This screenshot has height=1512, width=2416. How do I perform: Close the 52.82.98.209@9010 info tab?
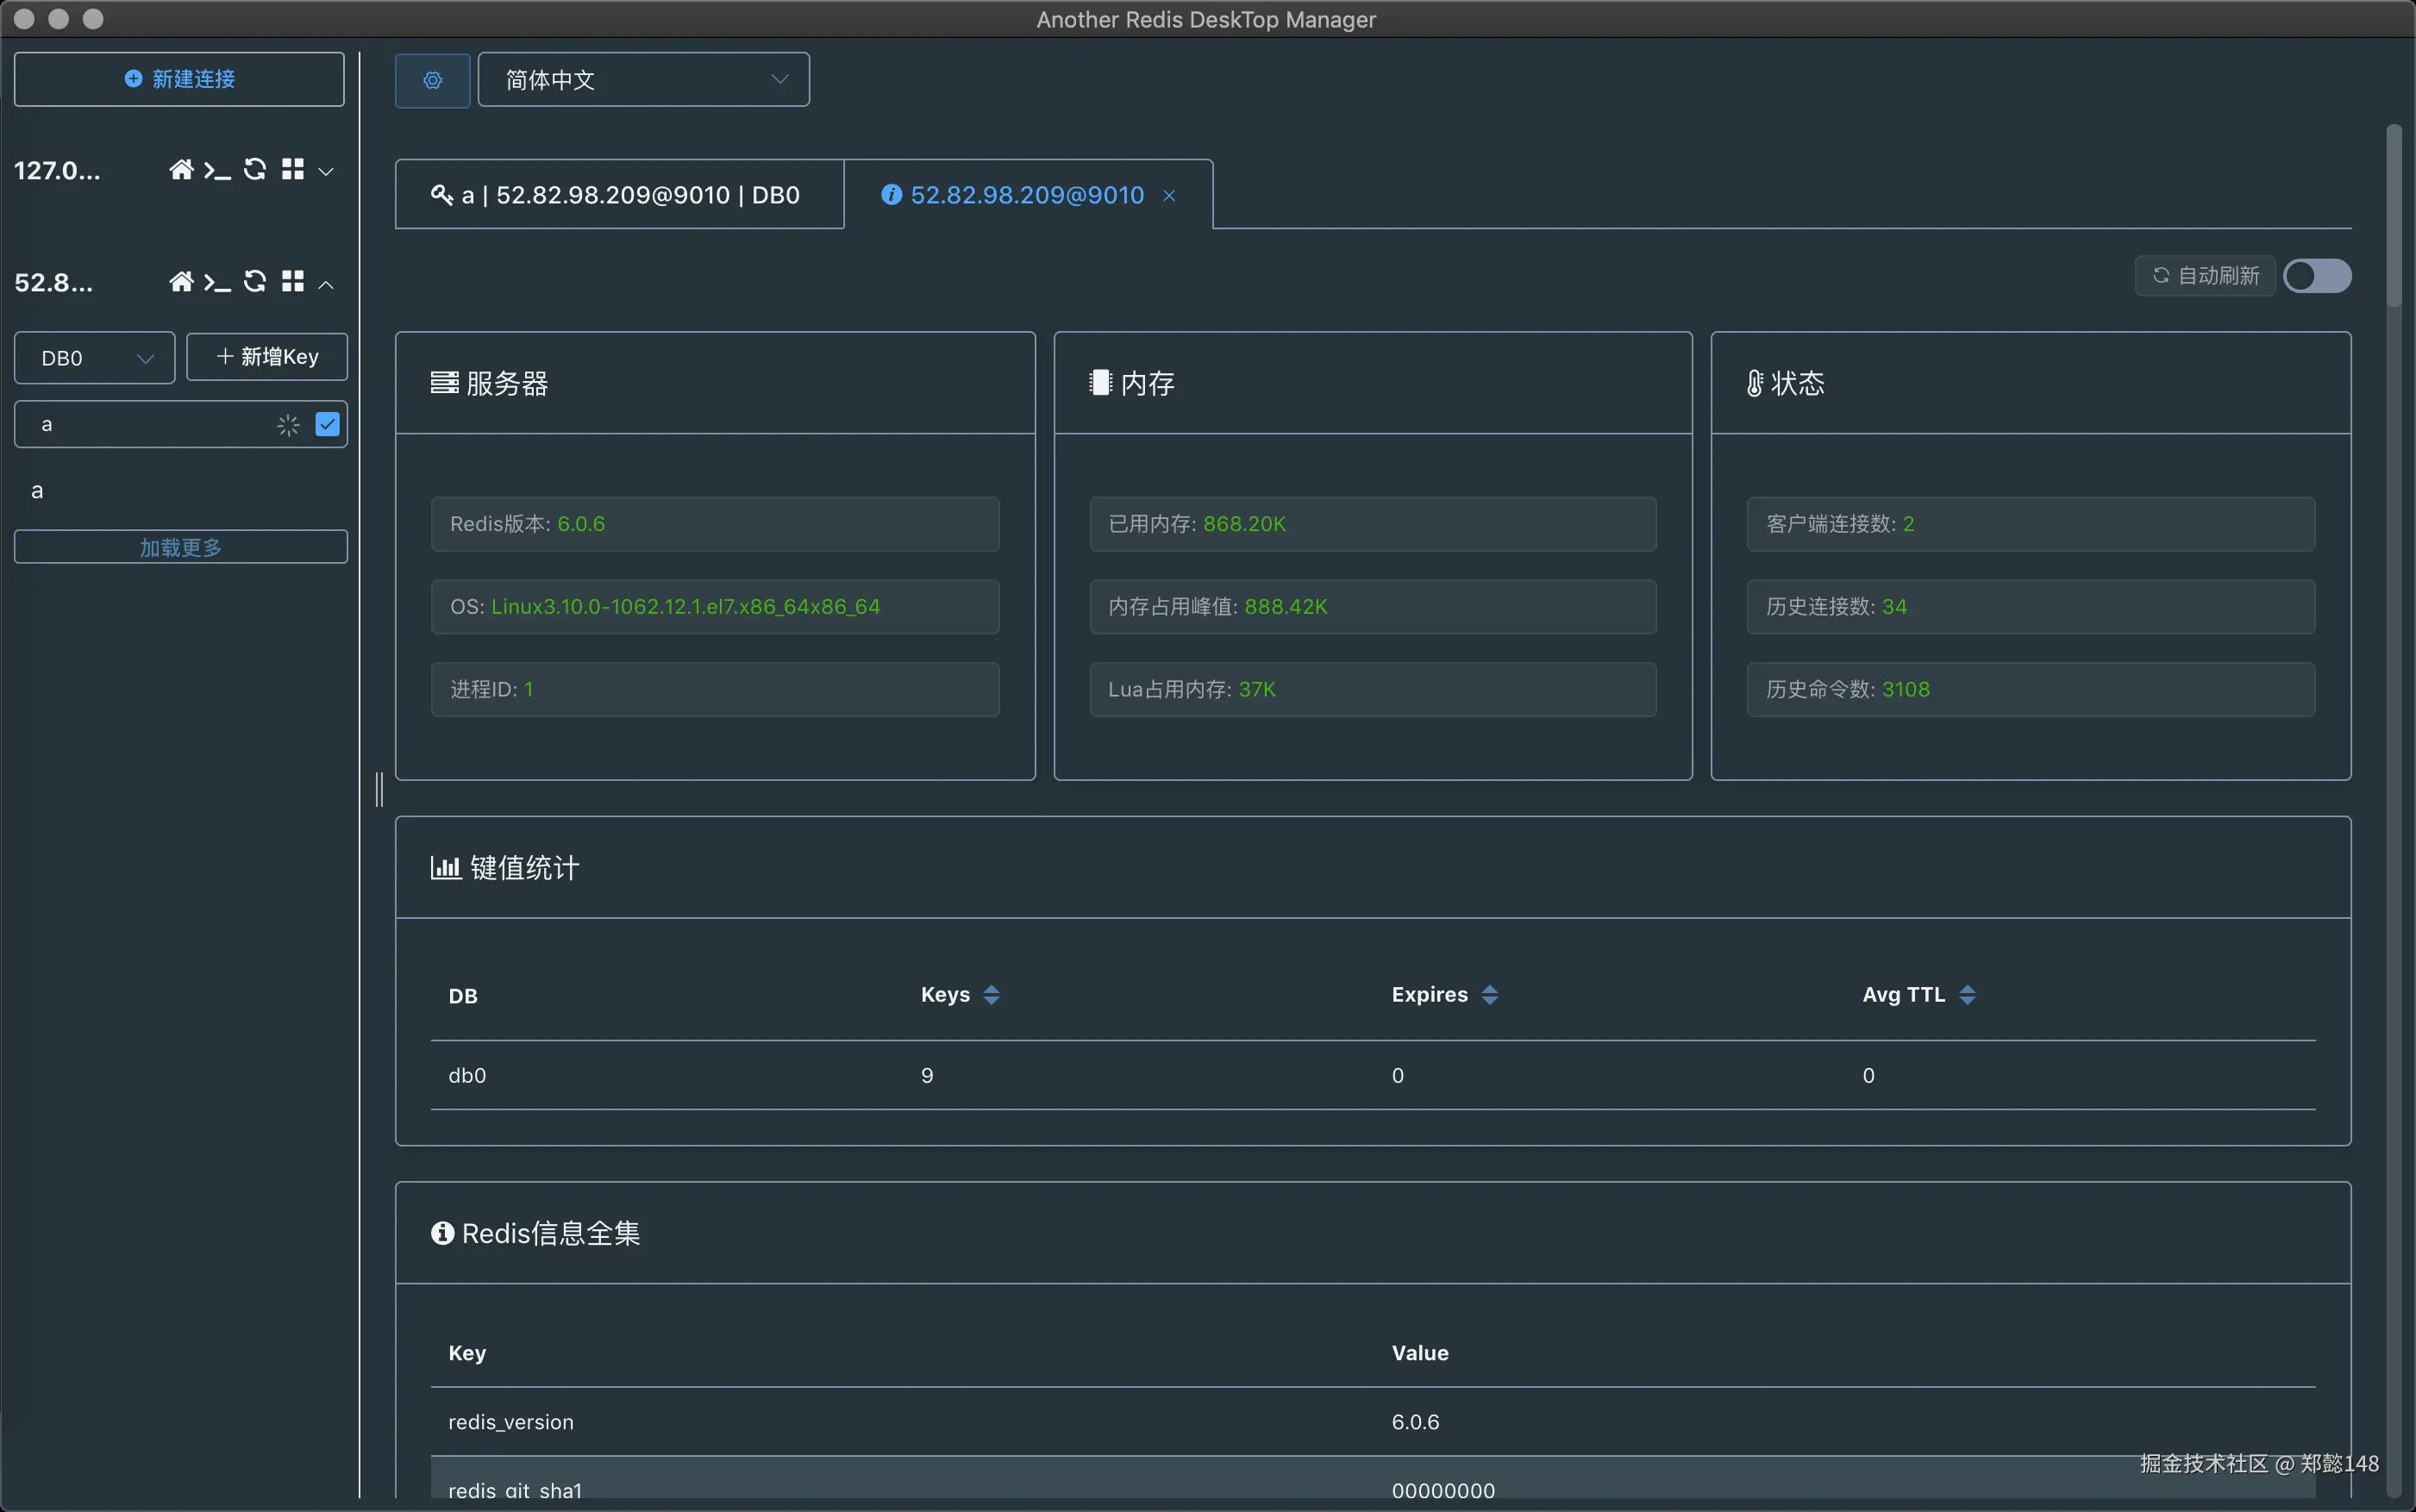(x=1168, y=196)
